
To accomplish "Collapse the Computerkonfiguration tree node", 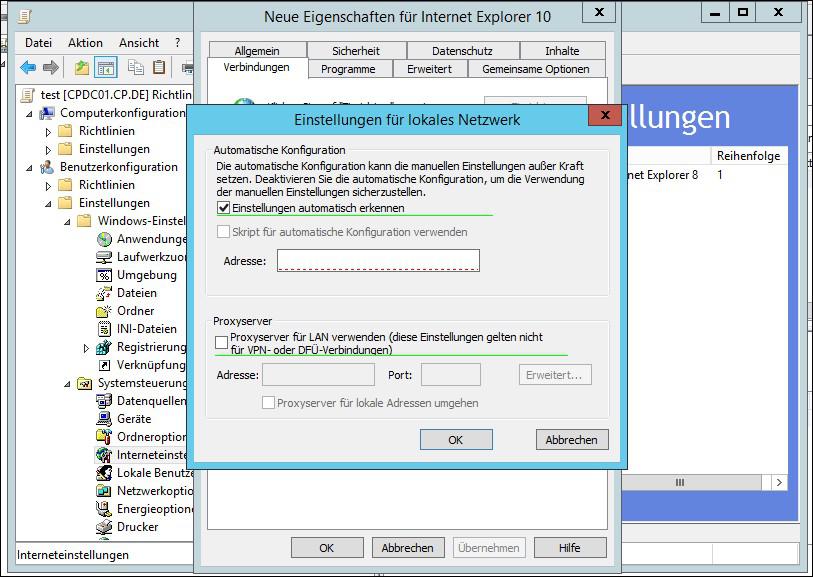I will (30, 114).
